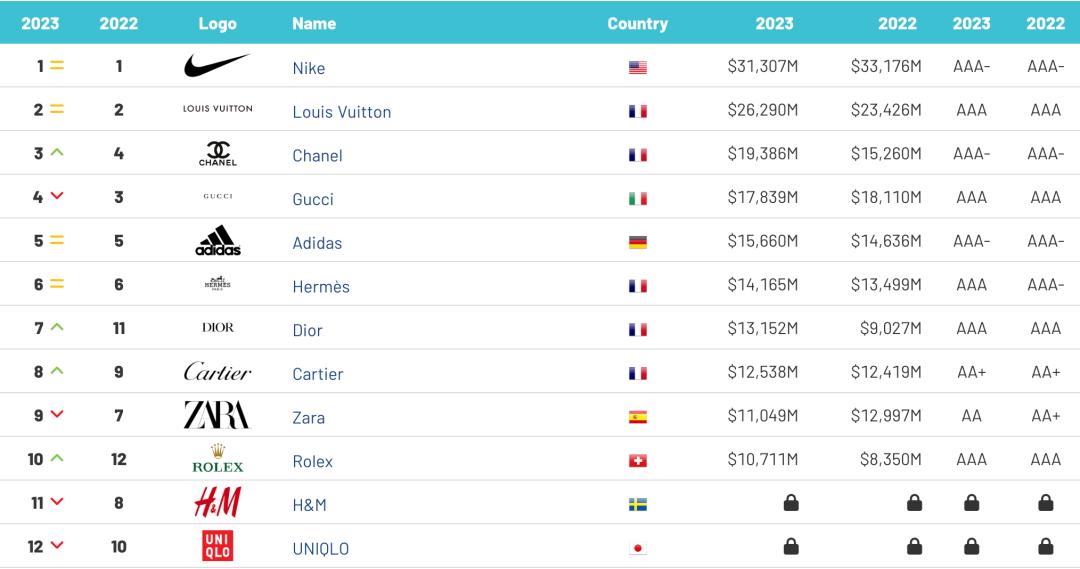Click the red H&M logo
This screenshot has height=569, width=1080.
pyautogui.click(x=217, y=503)
